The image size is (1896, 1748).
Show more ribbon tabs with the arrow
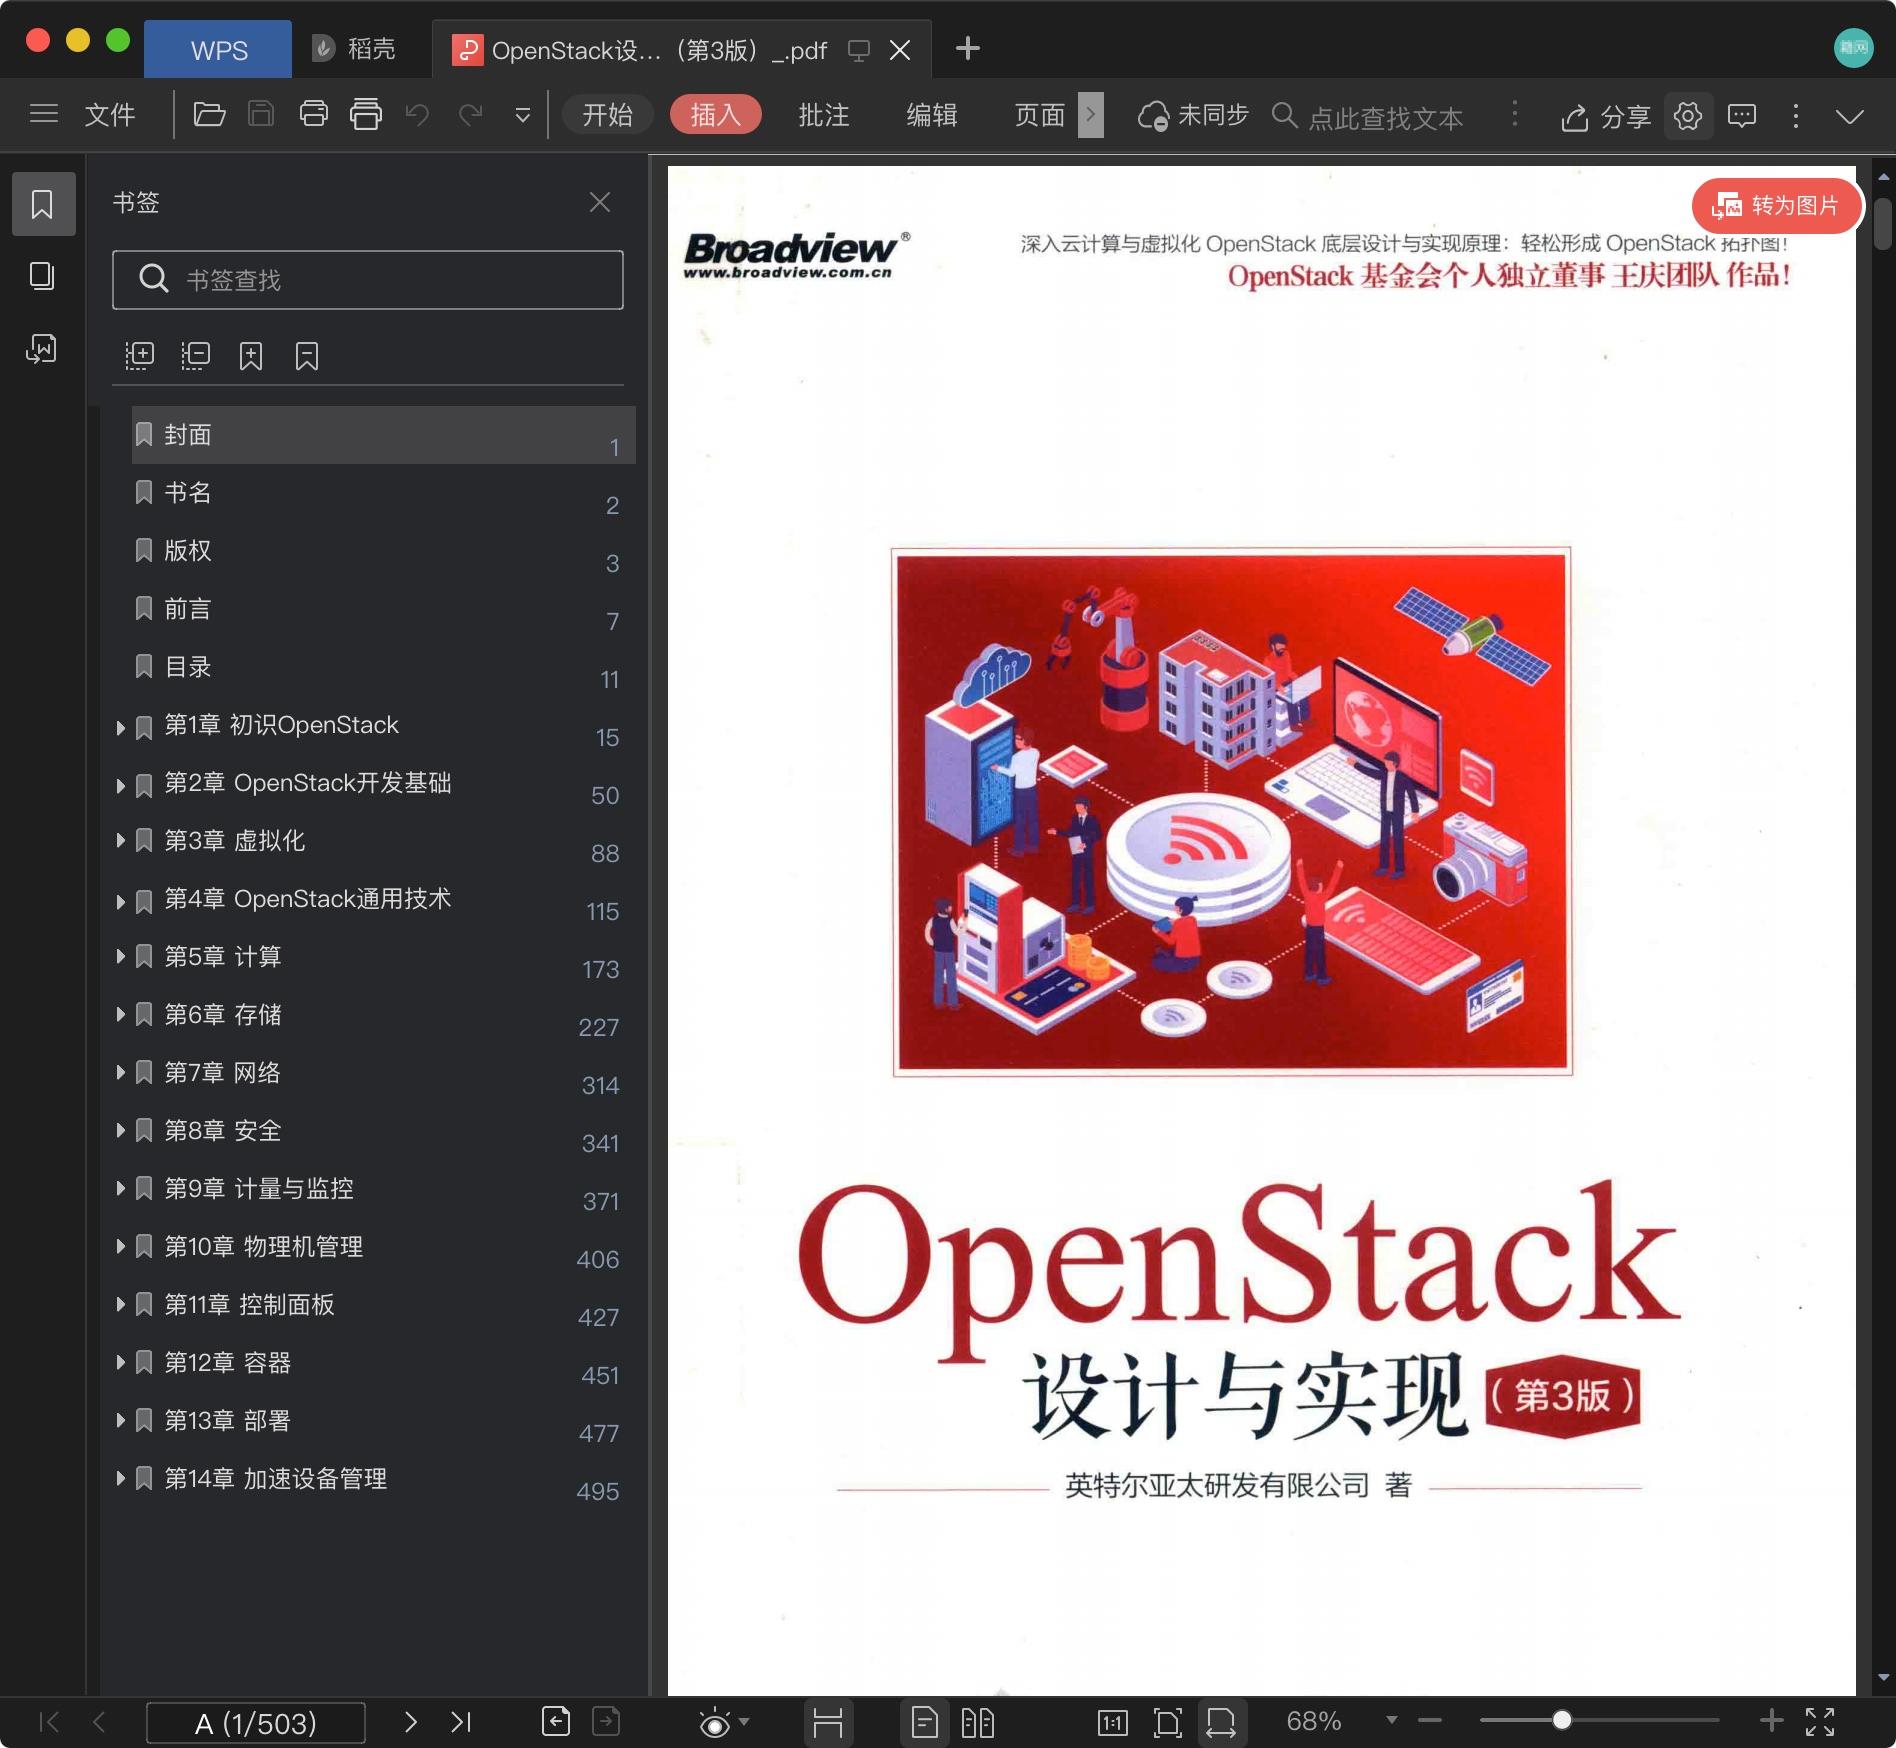click(x=1091, y=115)
